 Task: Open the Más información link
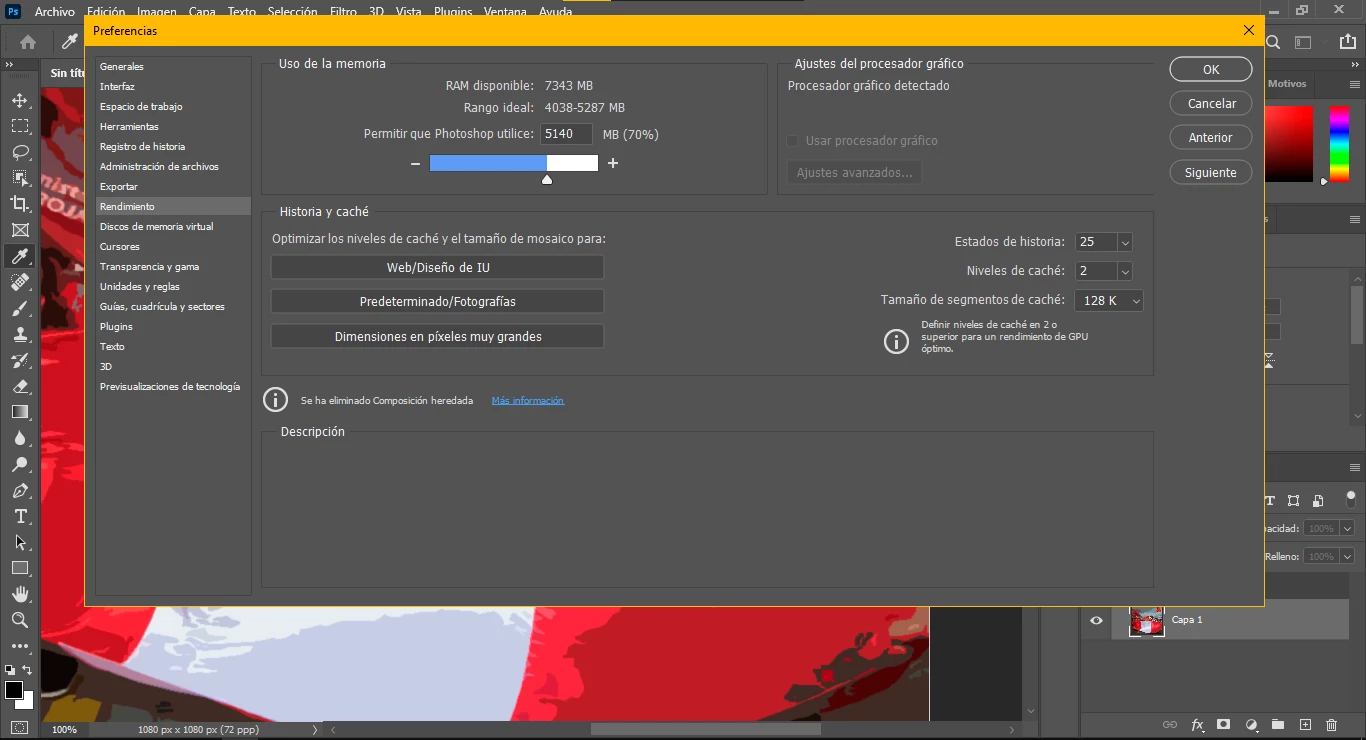click(528, 401)
